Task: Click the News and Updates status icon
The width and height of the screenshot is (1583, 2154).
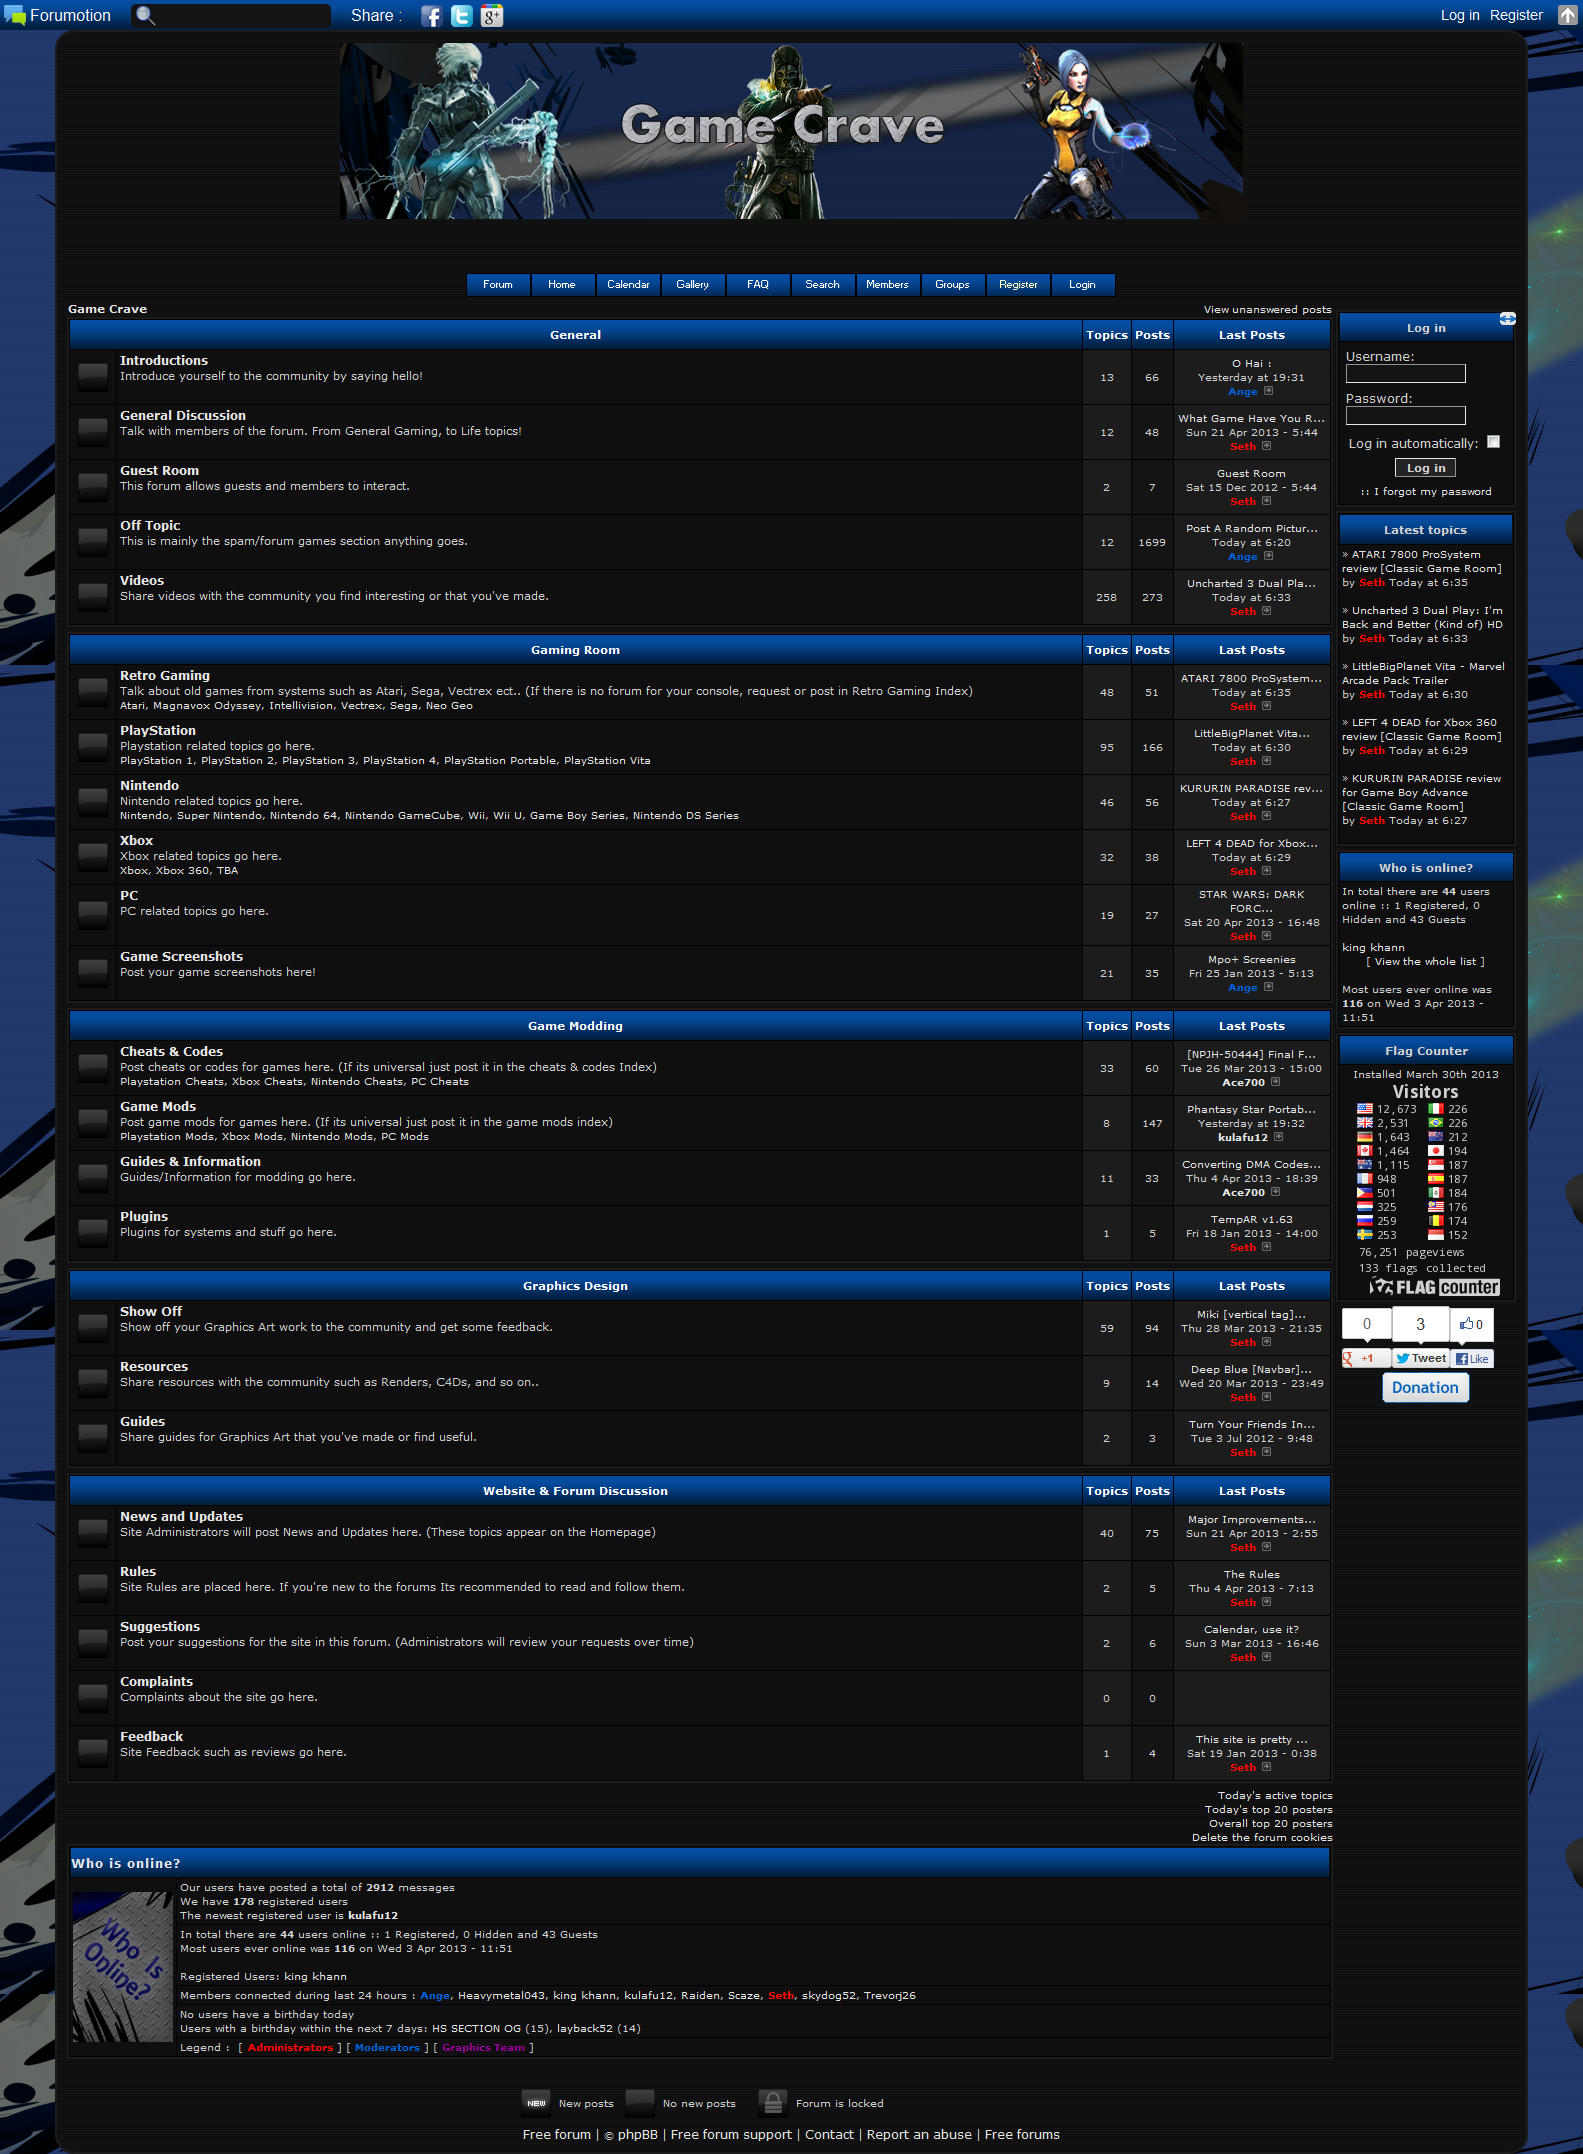Action: coord(93,1532)
